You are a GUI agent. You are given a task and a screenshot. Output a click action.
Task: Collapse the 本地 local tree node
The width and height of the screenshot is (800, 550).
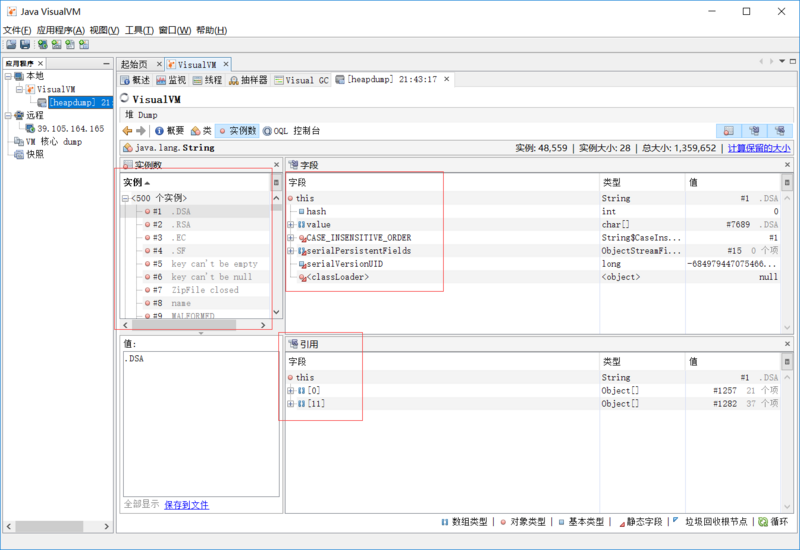click(8, 77)
